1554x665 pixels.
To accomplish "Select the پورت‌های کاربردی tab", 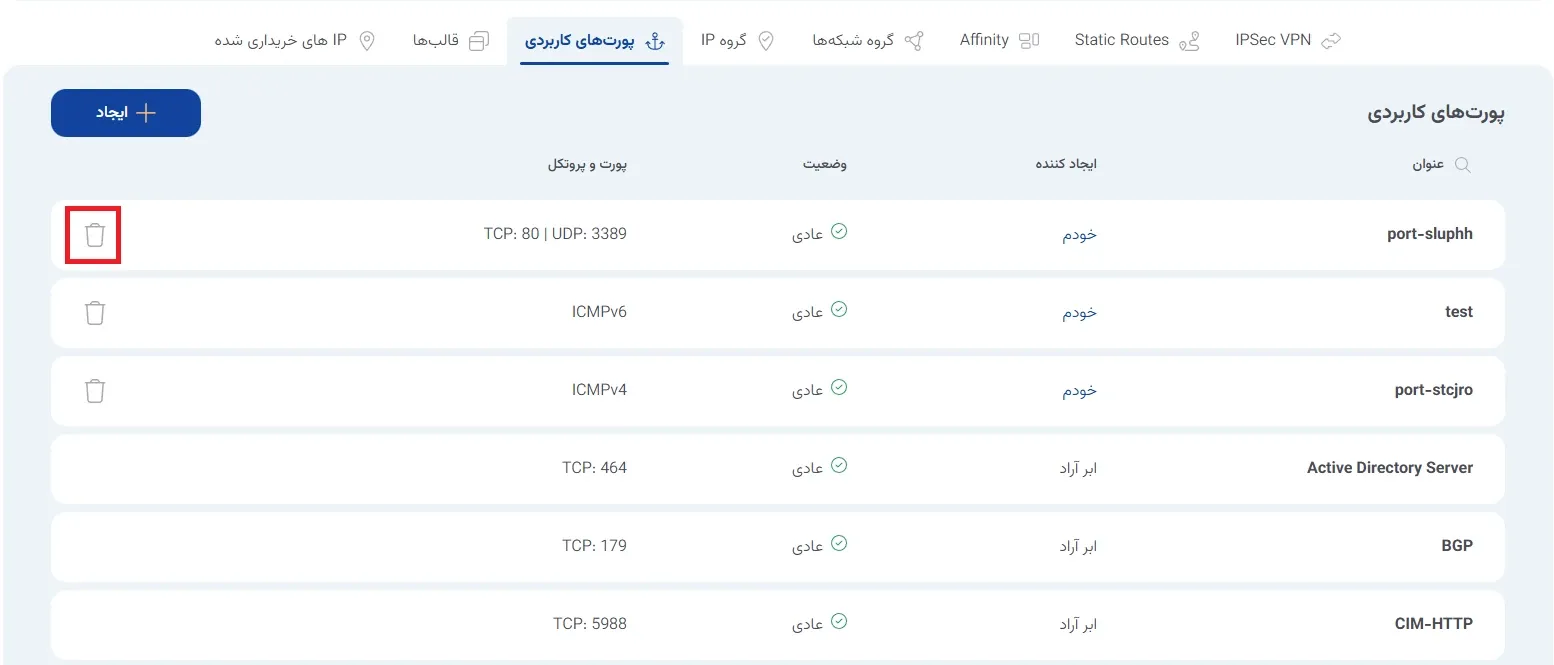I will (x=595, y=41).
